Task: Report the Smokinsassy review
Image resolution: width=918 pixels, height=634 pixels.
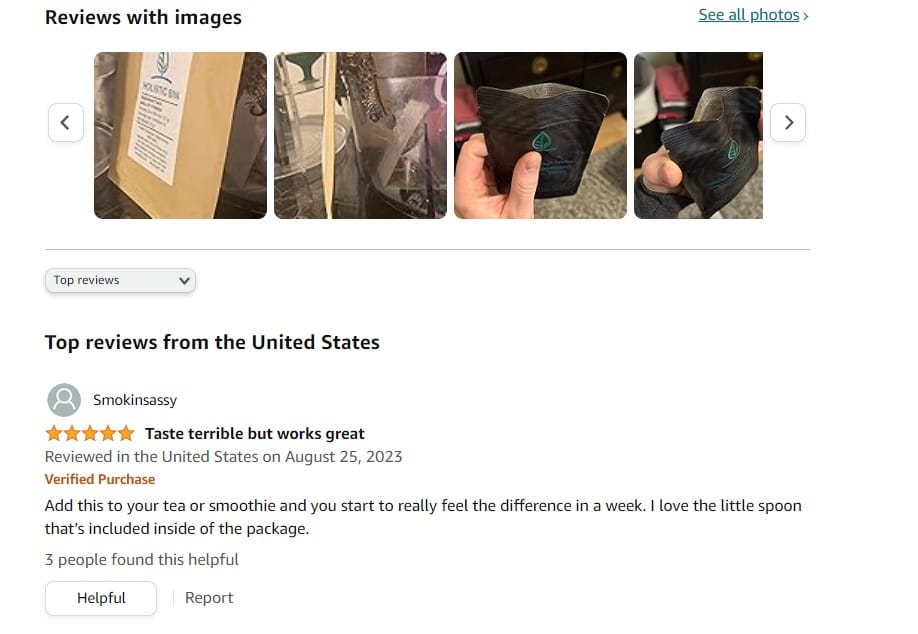Action: 209,598
